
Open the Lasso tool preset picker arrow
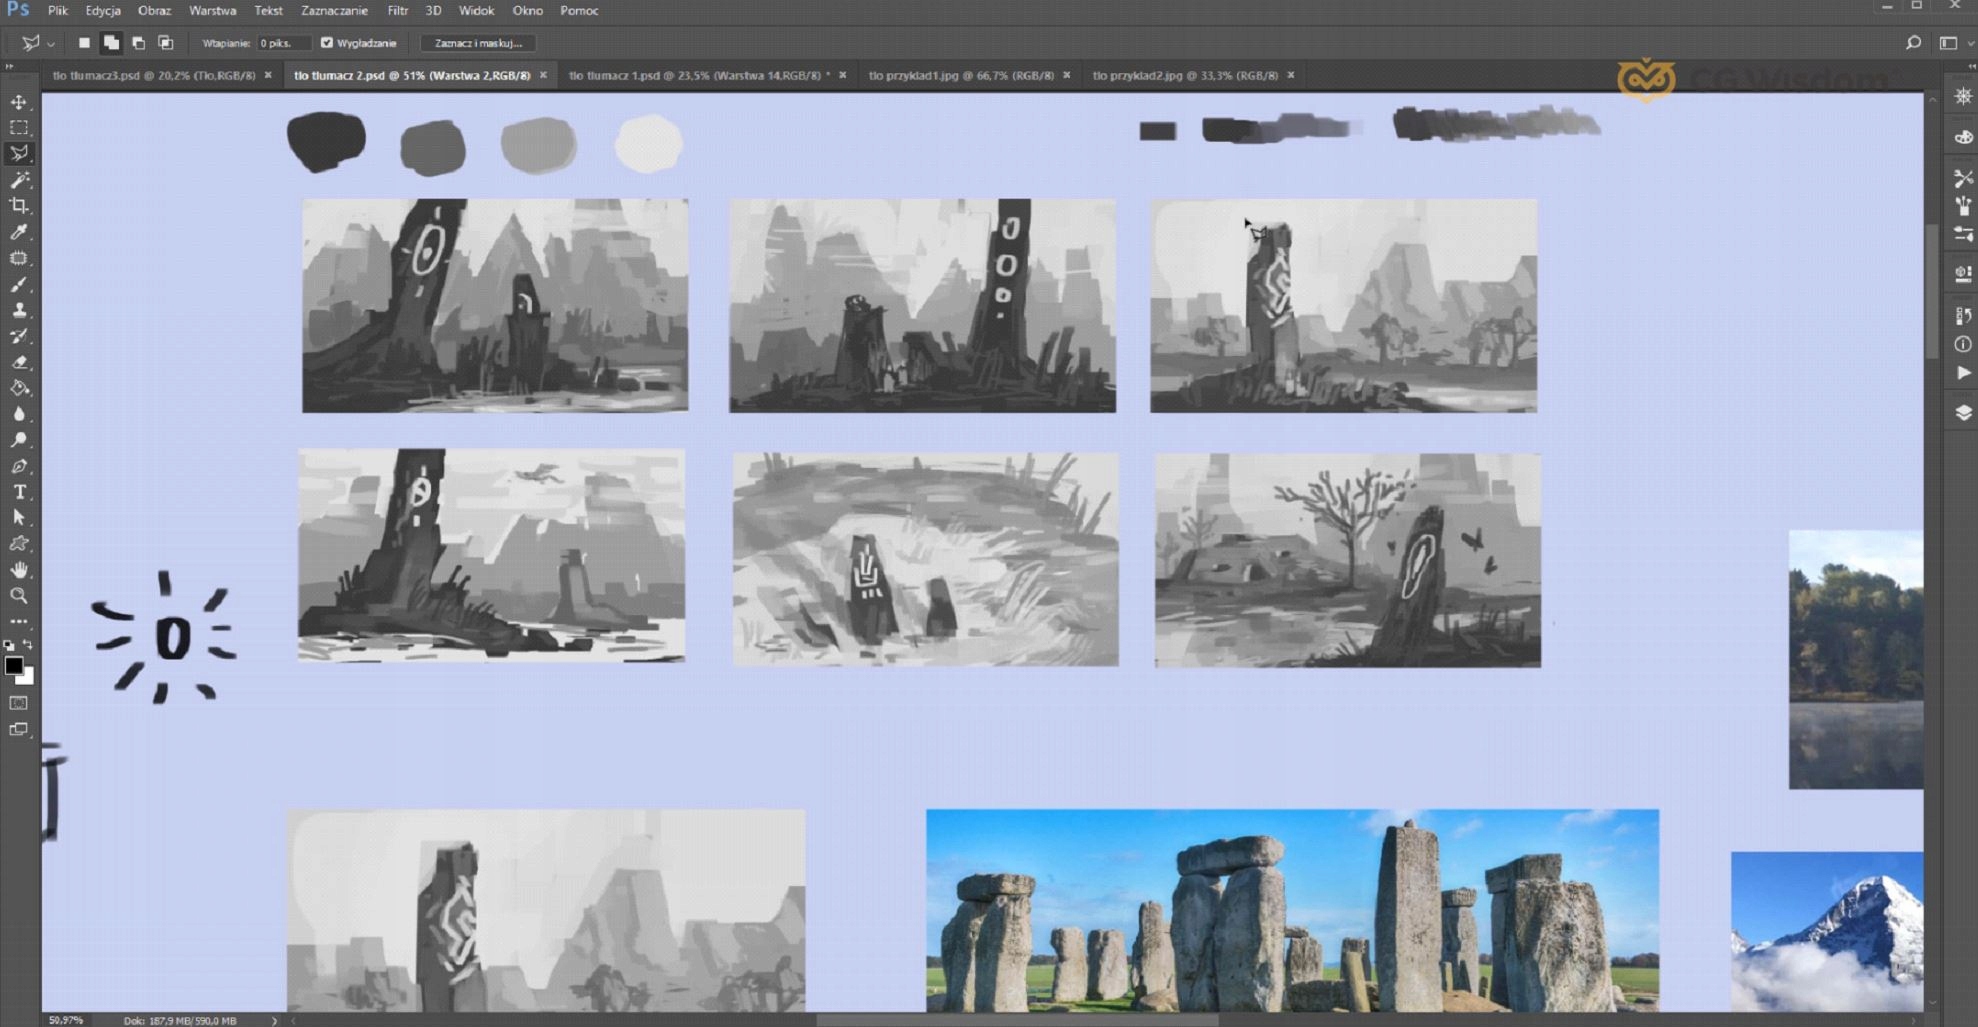click(x=51, y=44)
